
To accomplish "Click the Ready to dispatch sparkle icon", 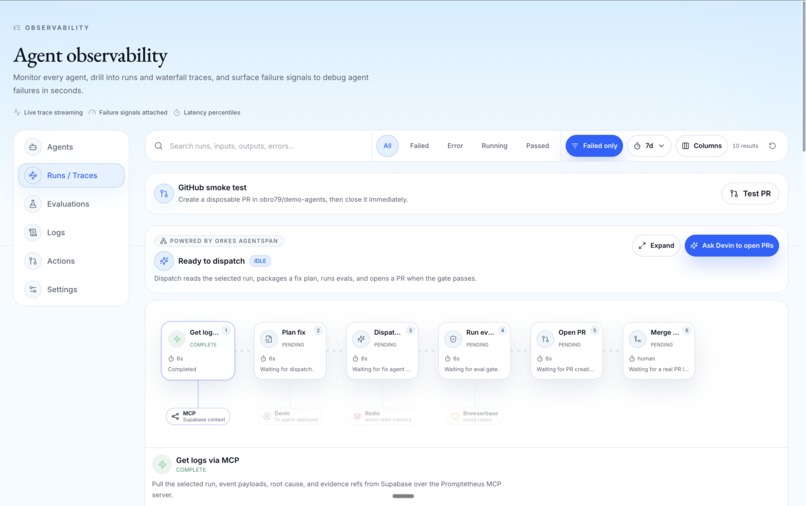I will click(x=164, y=261).
